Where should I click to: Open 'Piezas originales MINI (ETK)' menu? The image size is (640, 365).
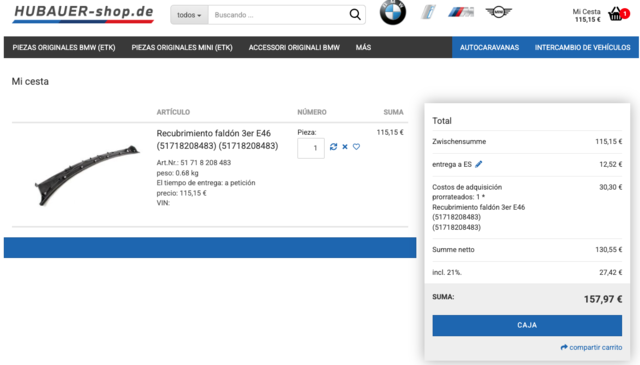point(182,47)
